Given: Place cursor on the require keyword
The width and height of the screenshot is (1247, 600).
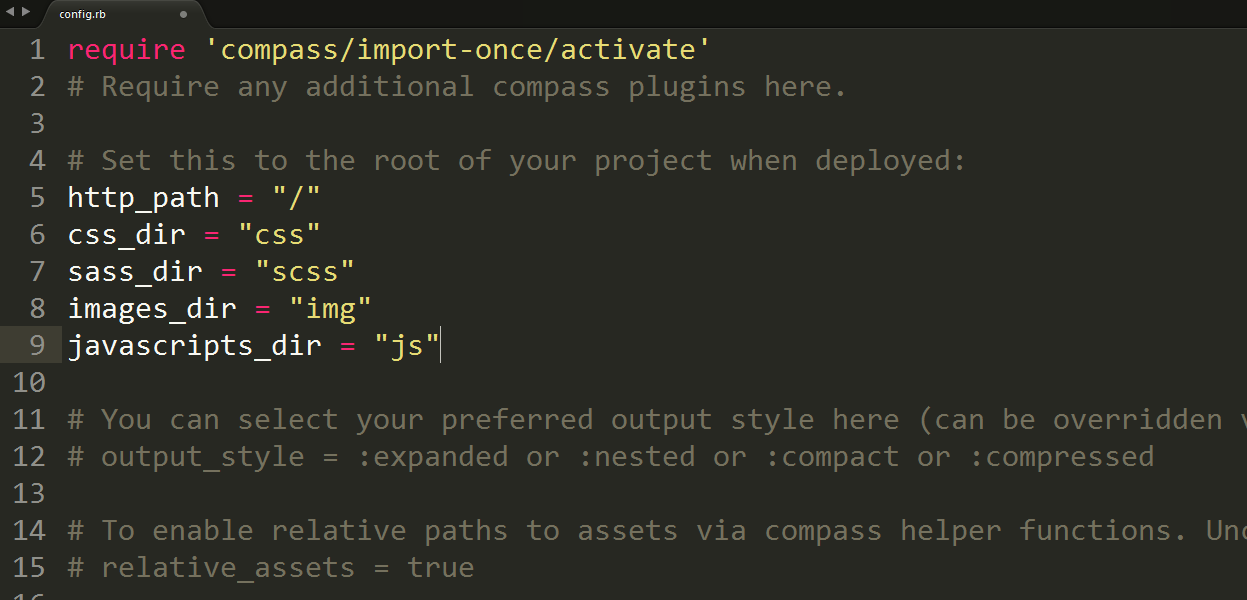Looking at the screenshot, I should (x=126, y=50).
